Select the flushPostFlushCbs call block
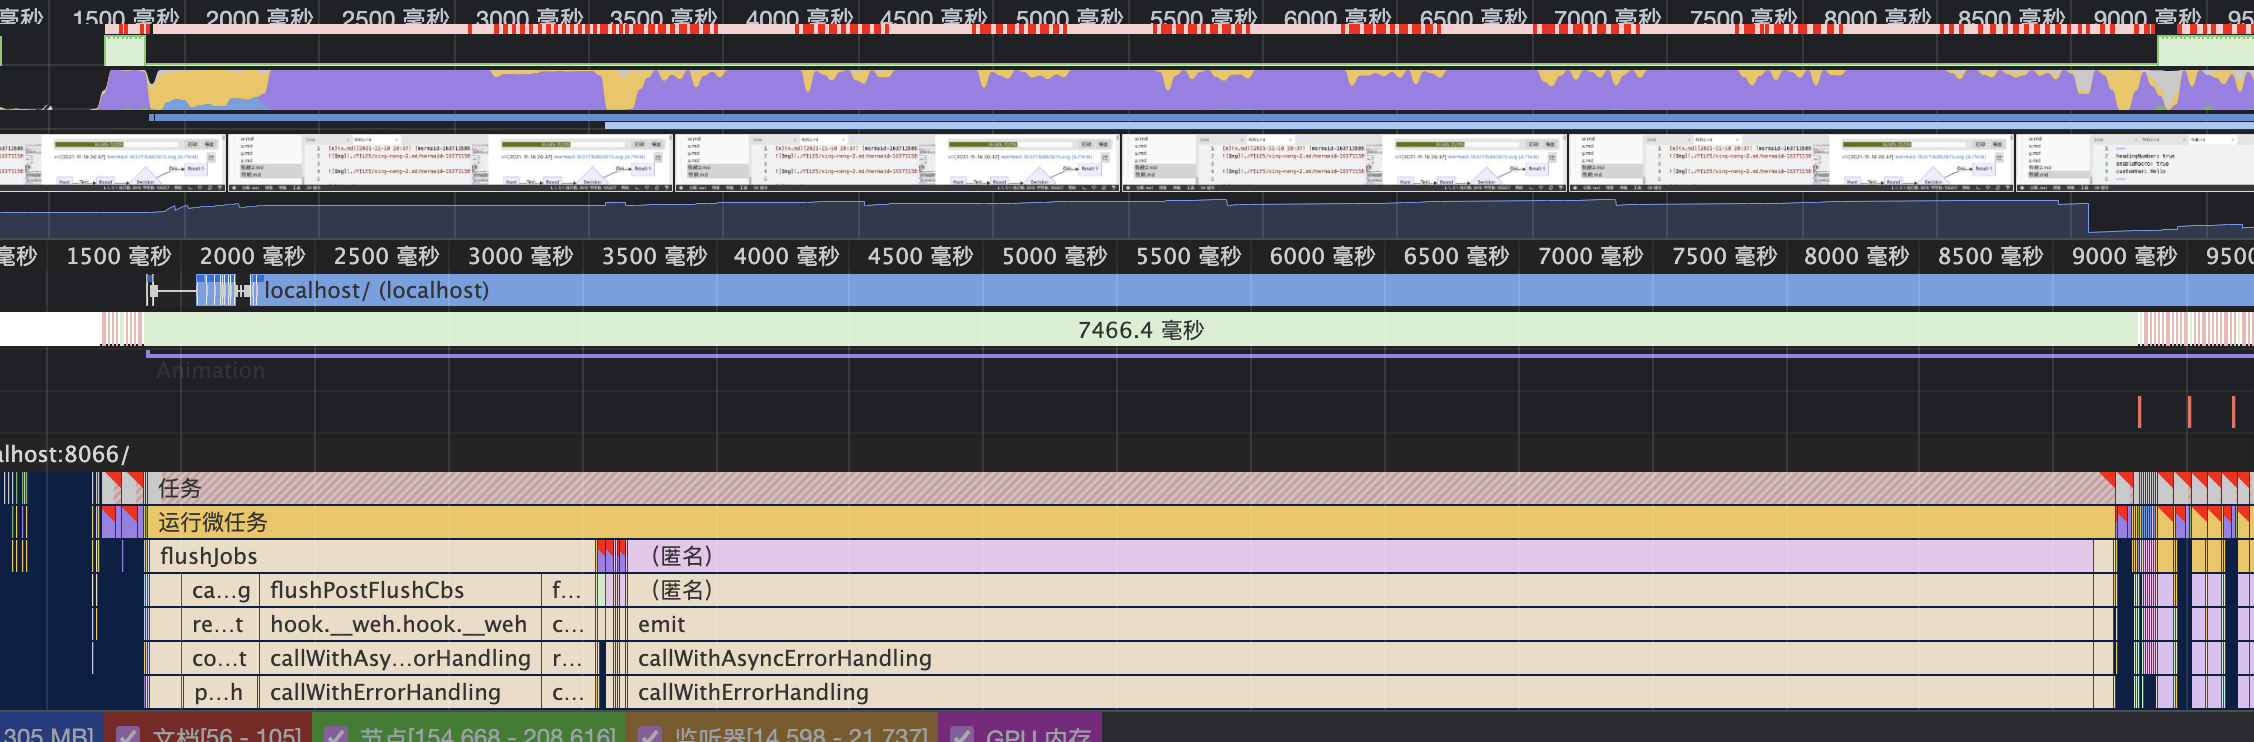 click(400, 590)
